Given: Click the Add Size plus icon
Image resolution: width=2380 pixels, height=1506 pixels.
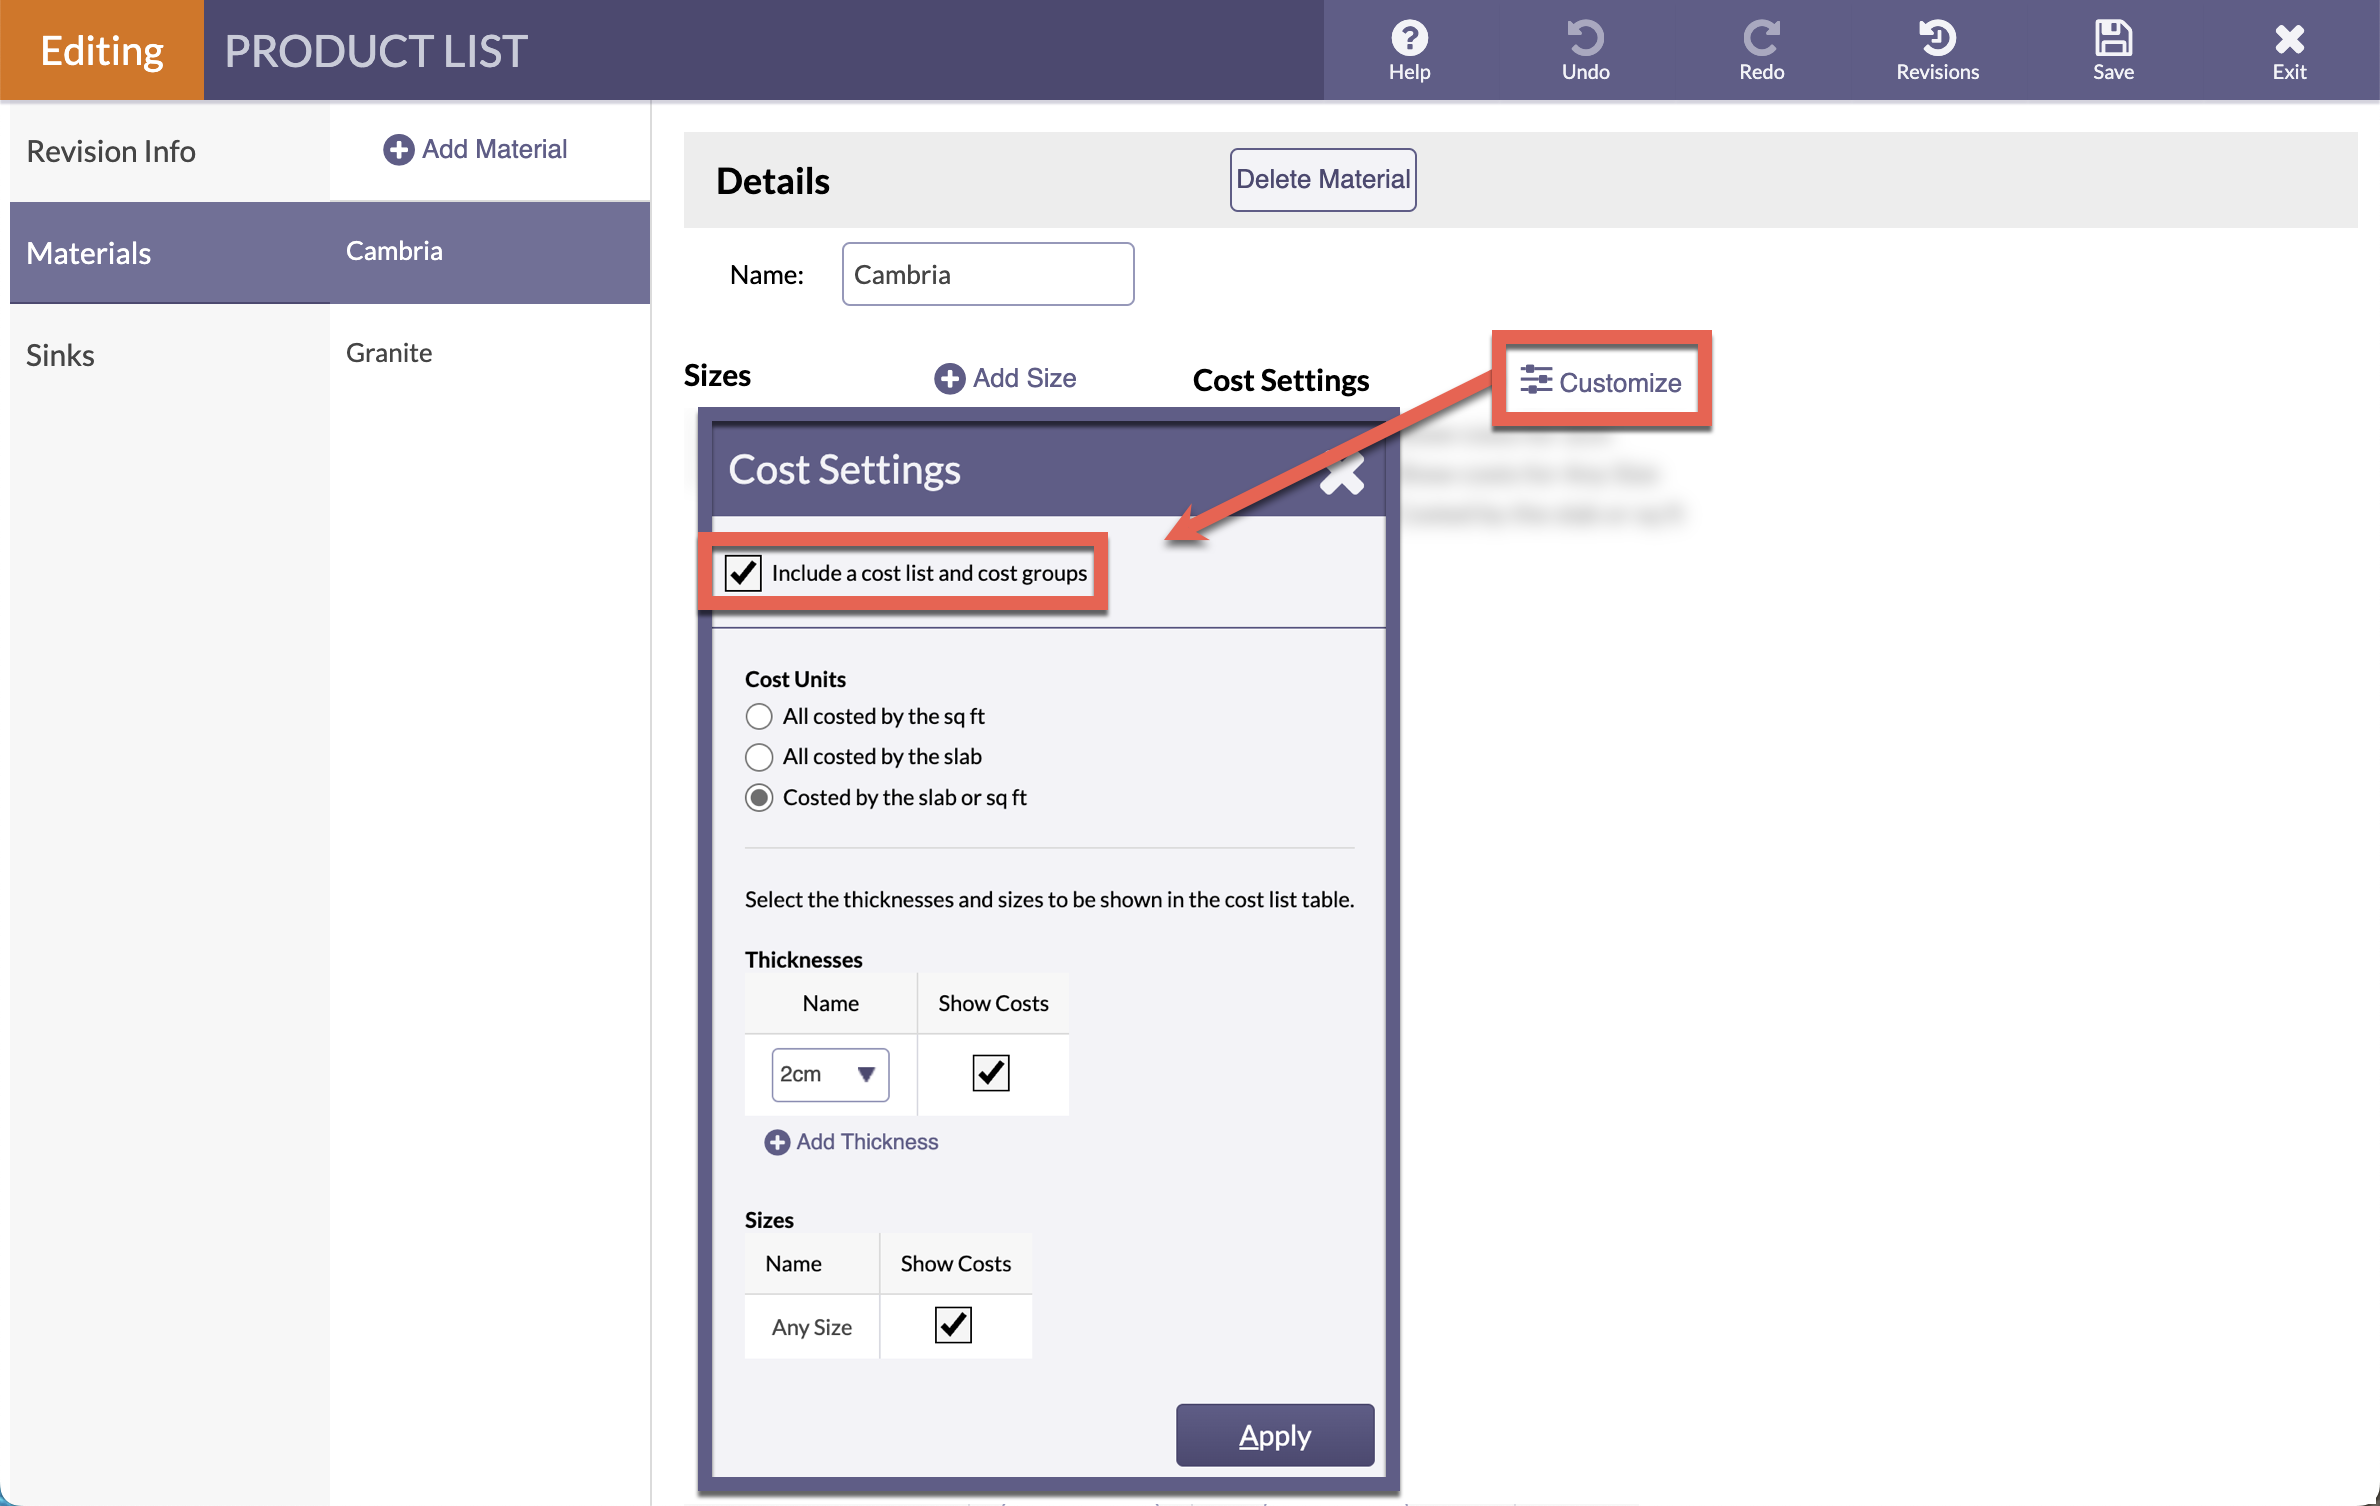Looking at the screenshot, I should 949,379.
